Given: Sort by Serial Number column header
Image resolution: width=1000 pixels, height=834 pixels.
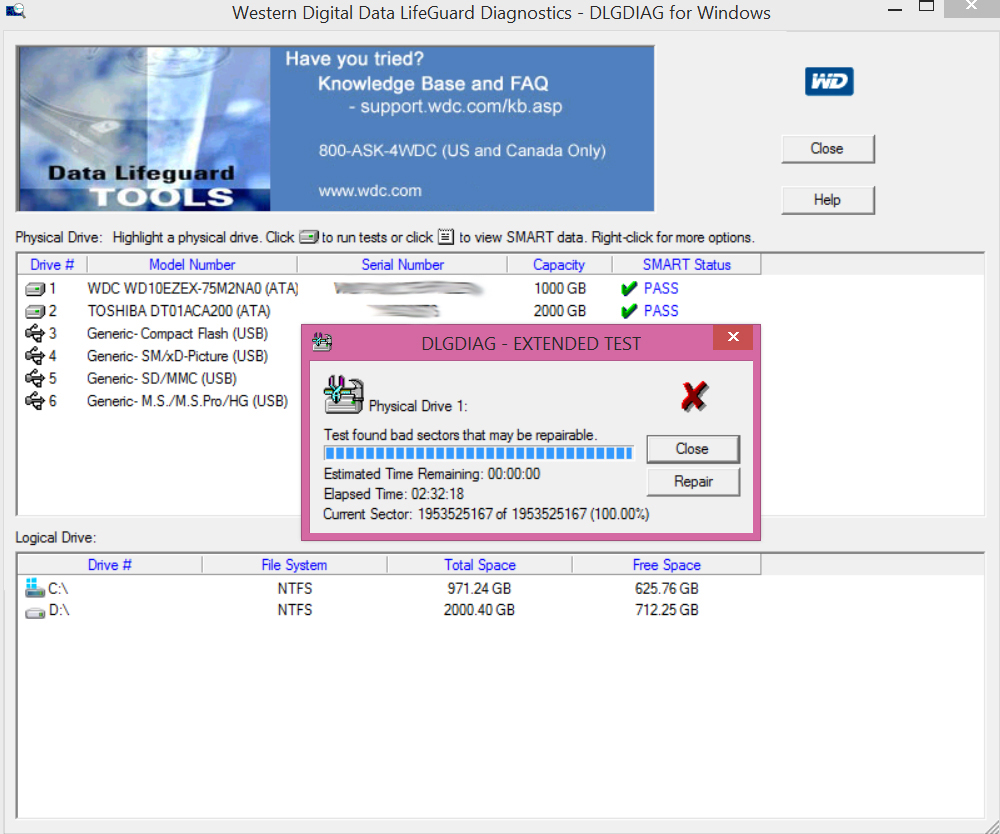Looking at the screenshot, I should [x=402, y=265].
